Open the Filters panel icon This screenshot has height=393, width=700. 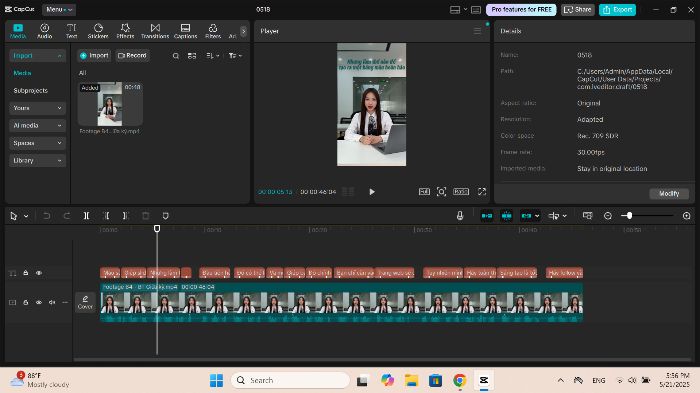(213, 31)
